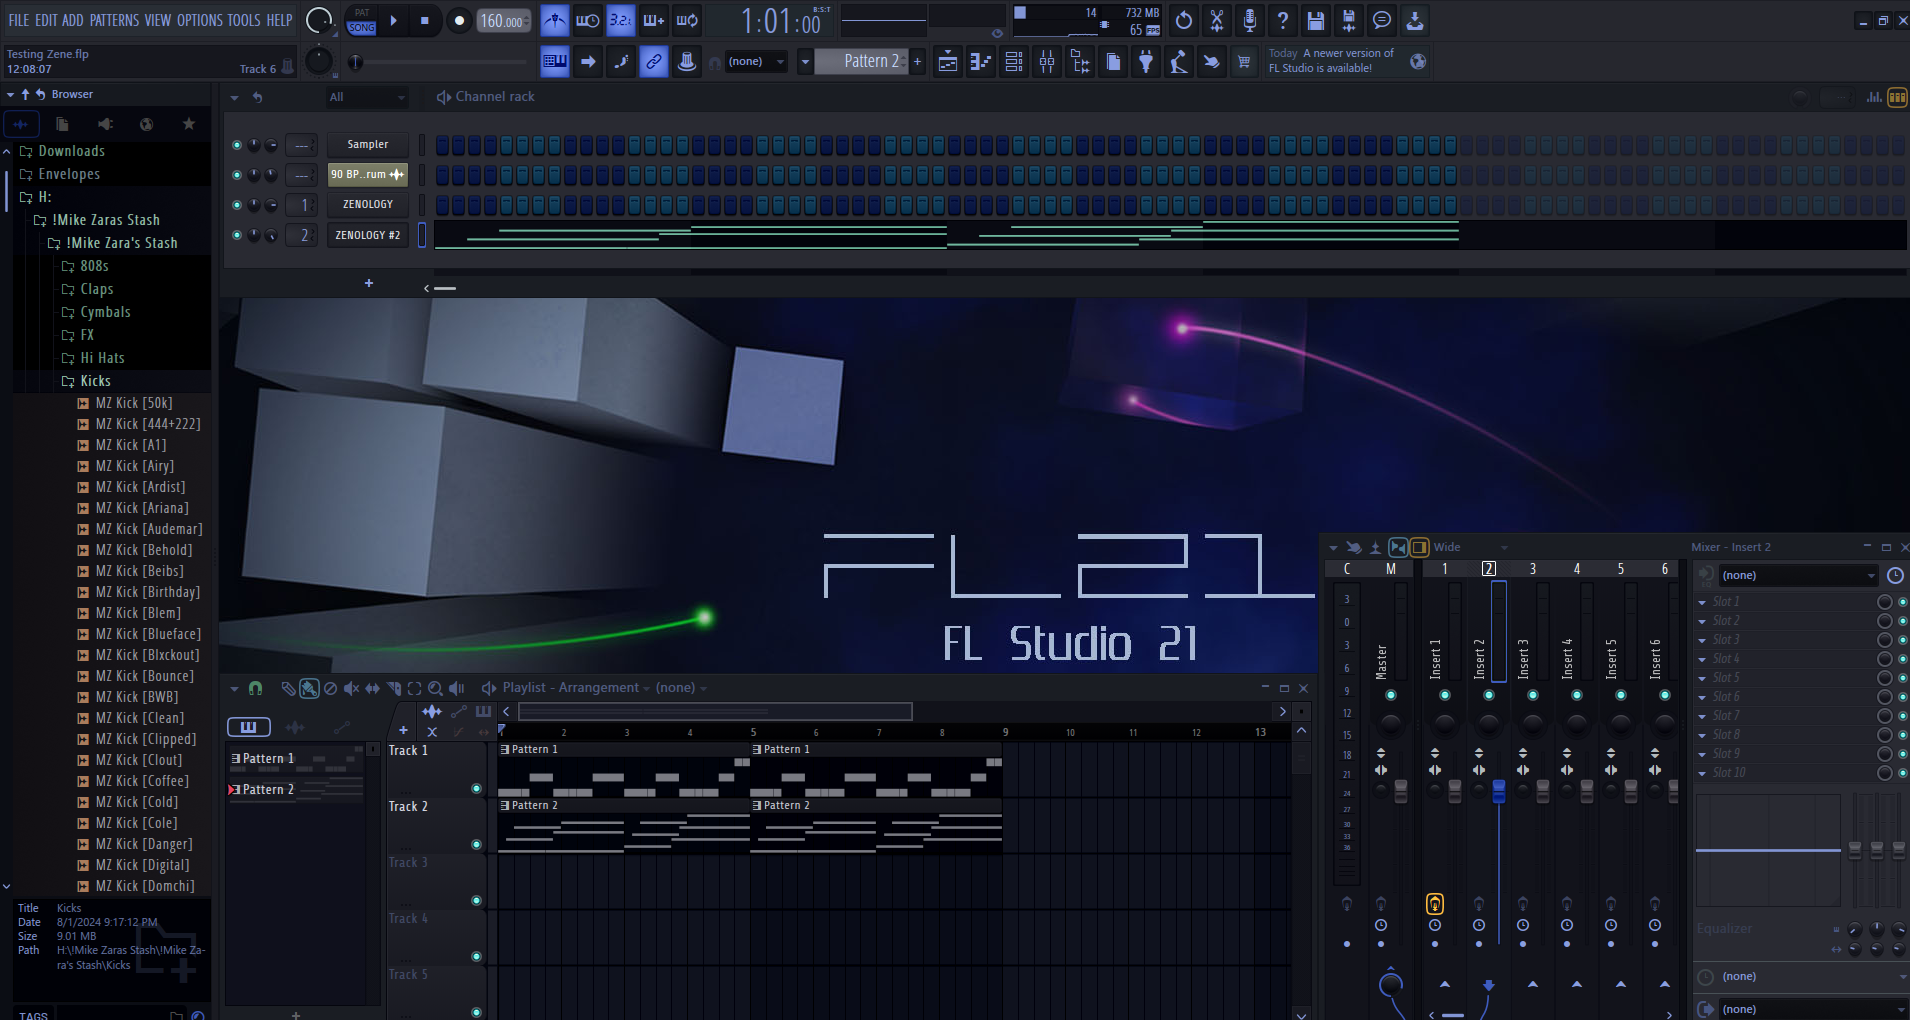1910x1020 pixels.
Task: Click the ZENOLOGY channel button
Action: 368,205
